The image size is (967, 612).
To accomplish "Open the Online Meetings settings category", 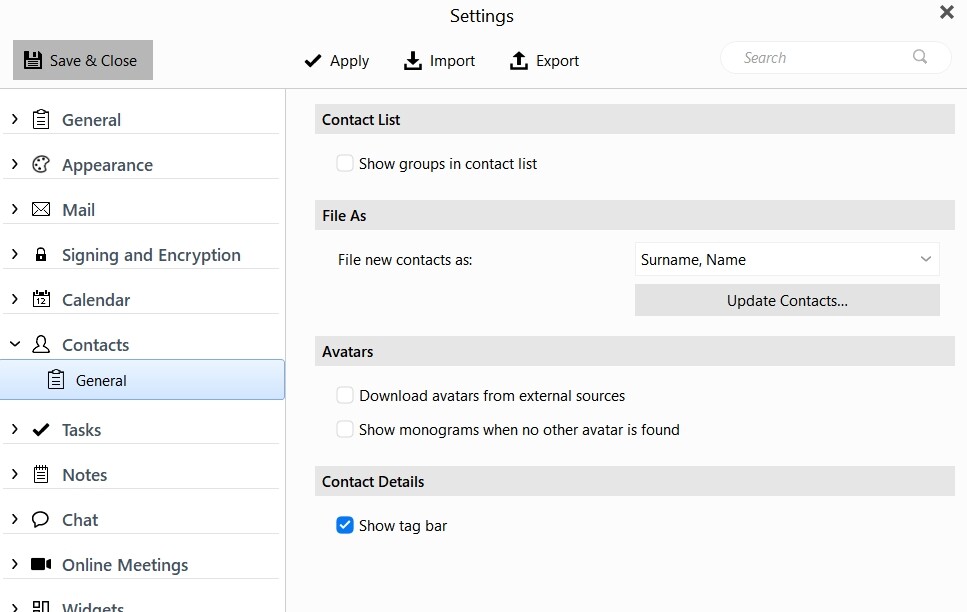I will pos(125,565).
